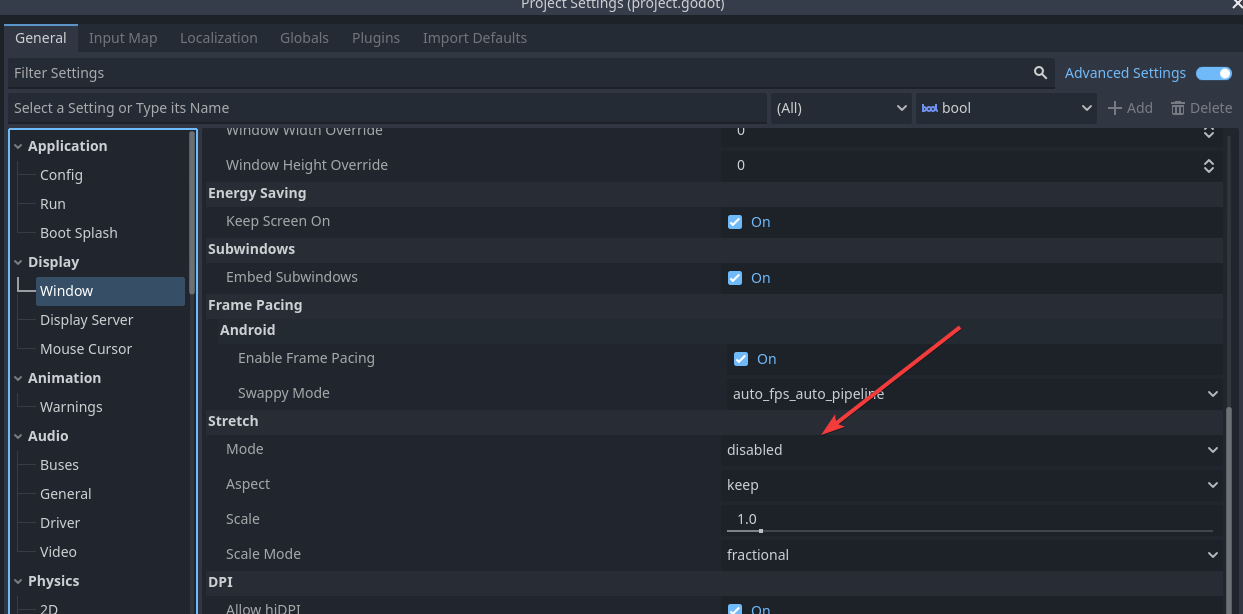
Task: Click the plus Add button icon
Action: (x=1115, y=108)
